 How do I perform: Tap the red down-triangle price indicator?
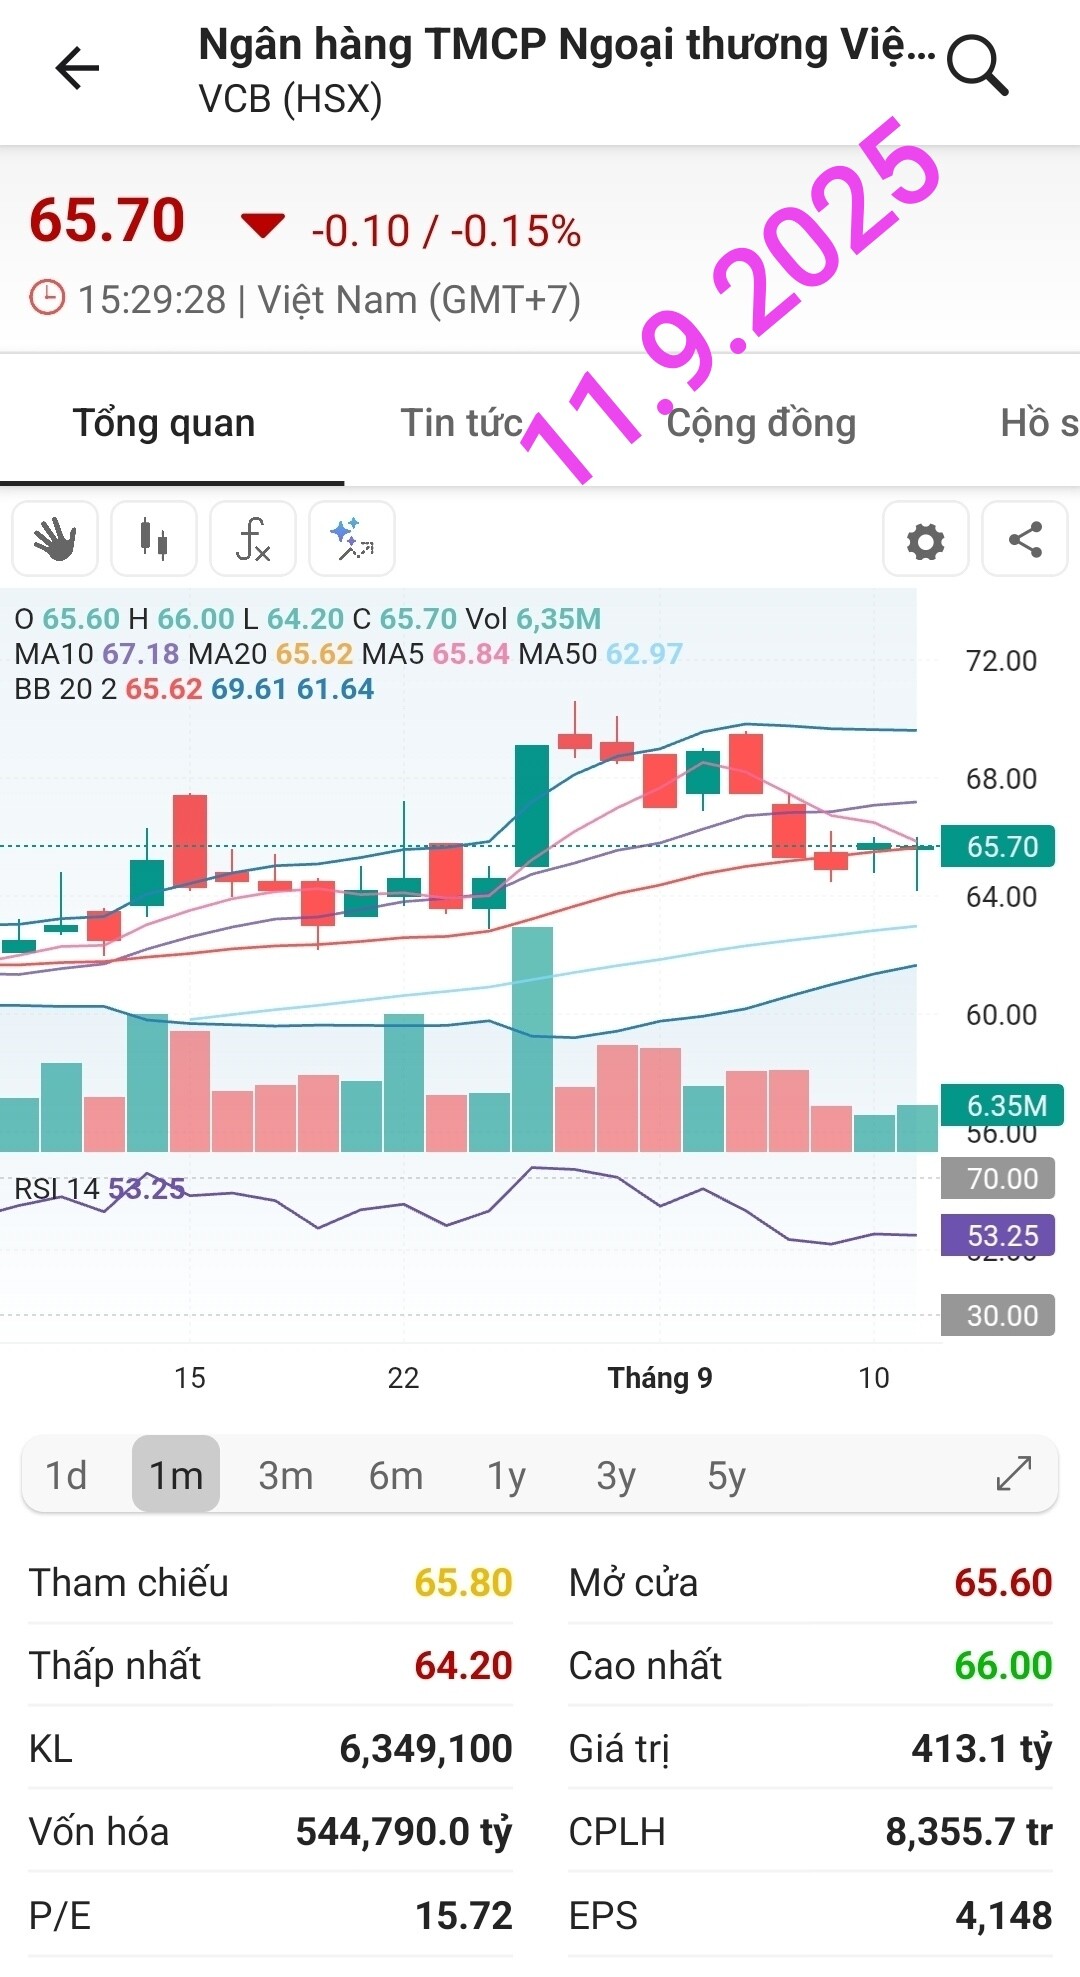click(263, 226)
